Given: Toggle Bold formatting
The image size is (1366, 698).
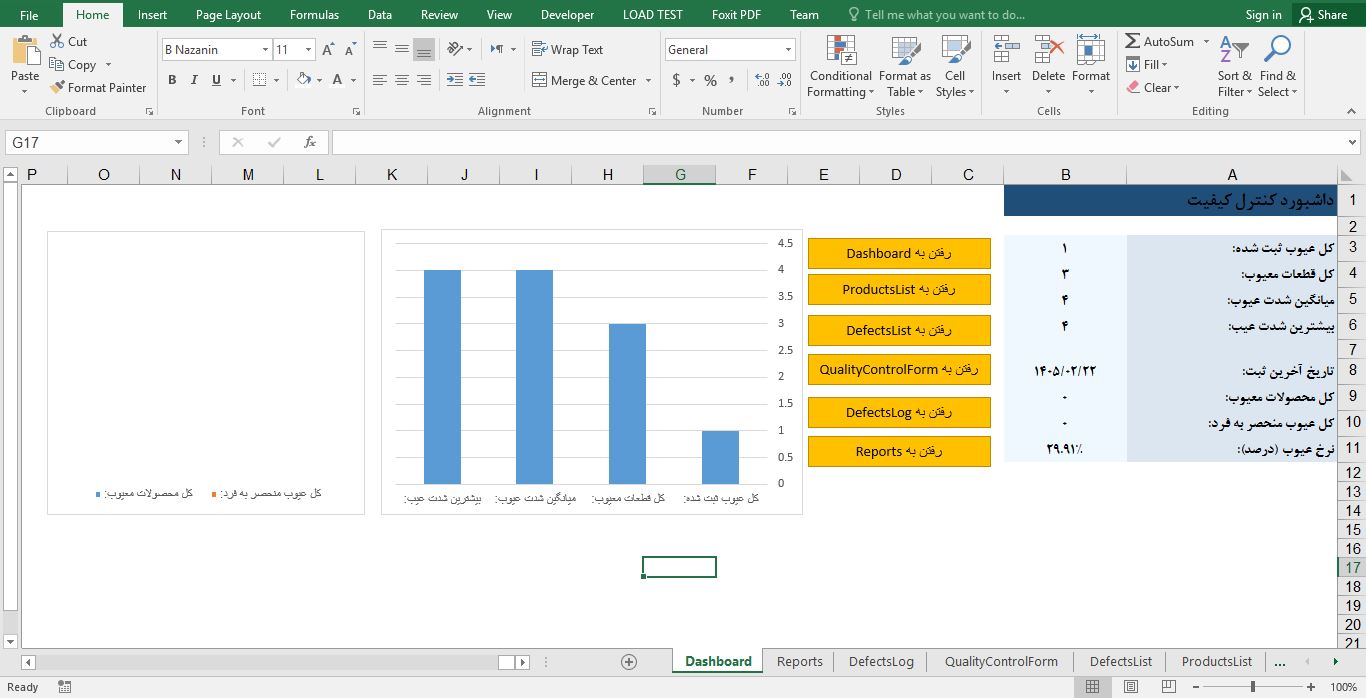Looking at the screenshot, I should [172, 80].
